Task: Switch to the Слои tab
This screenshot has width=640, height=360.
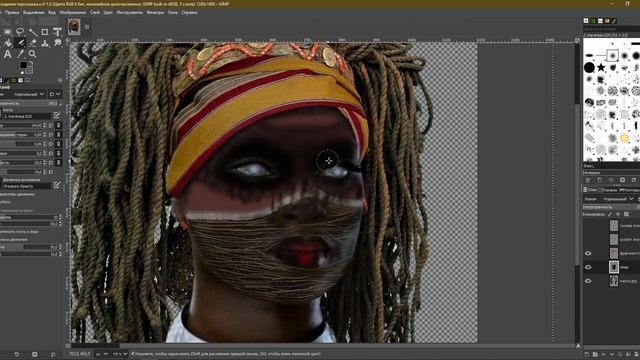Action: click(590, 190)
